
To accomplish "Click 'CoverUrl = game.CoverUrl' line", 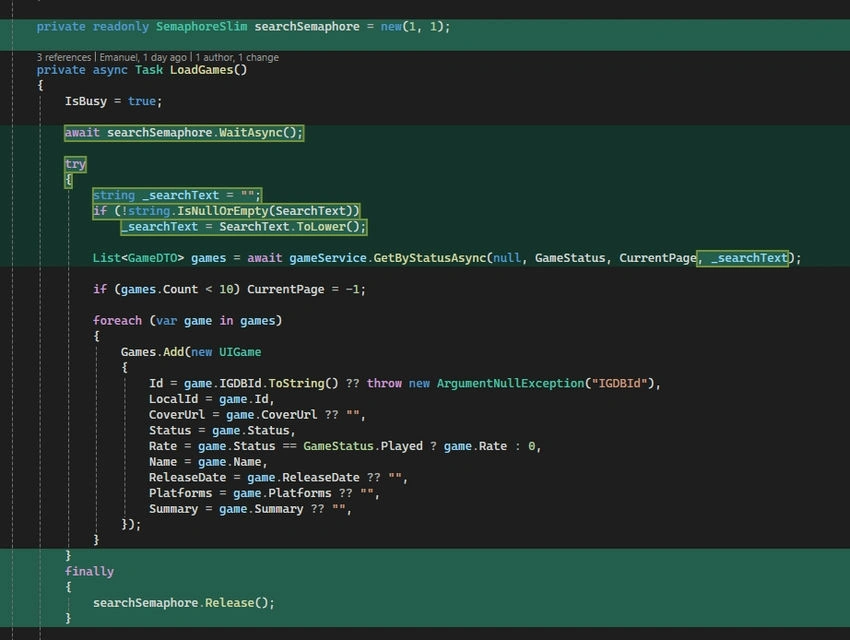I will [x=257, y=415].
